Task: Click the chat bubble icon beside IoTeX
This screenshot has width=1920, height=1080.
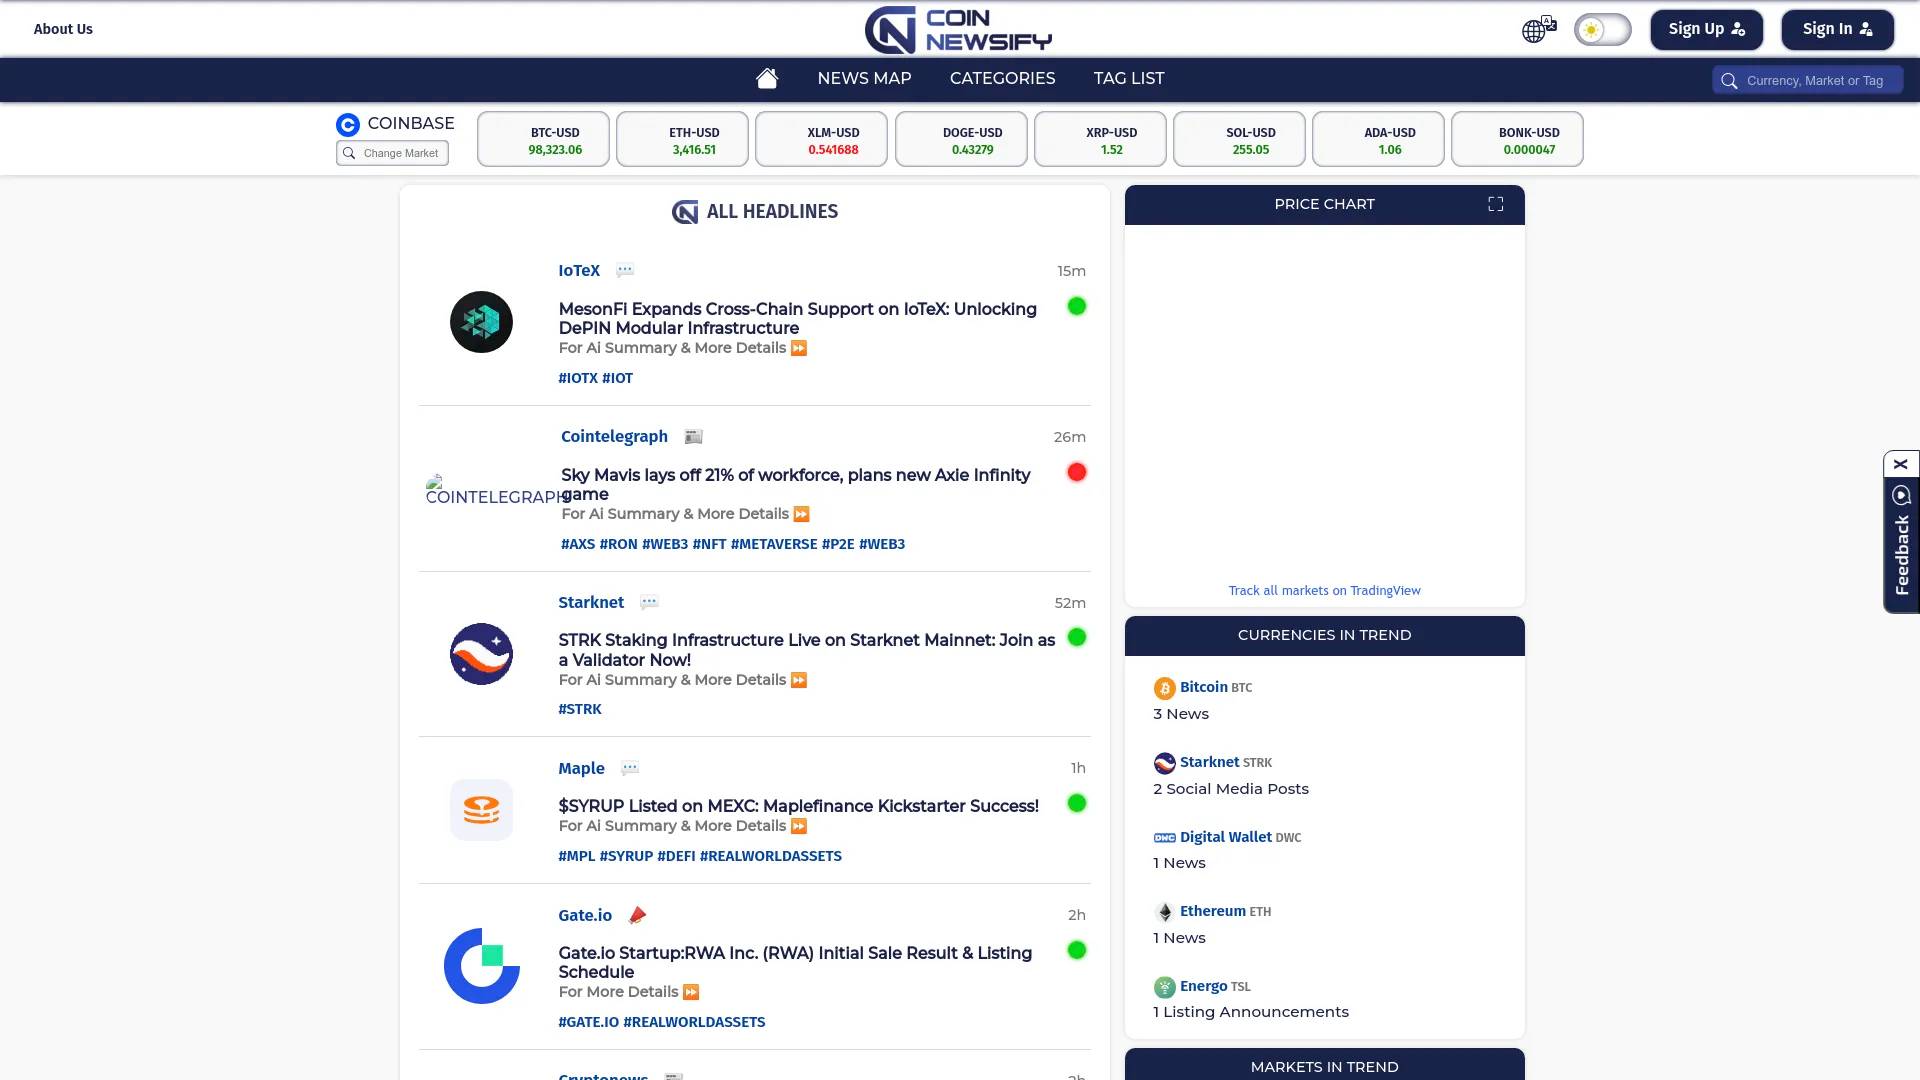Action: point(625,270)
